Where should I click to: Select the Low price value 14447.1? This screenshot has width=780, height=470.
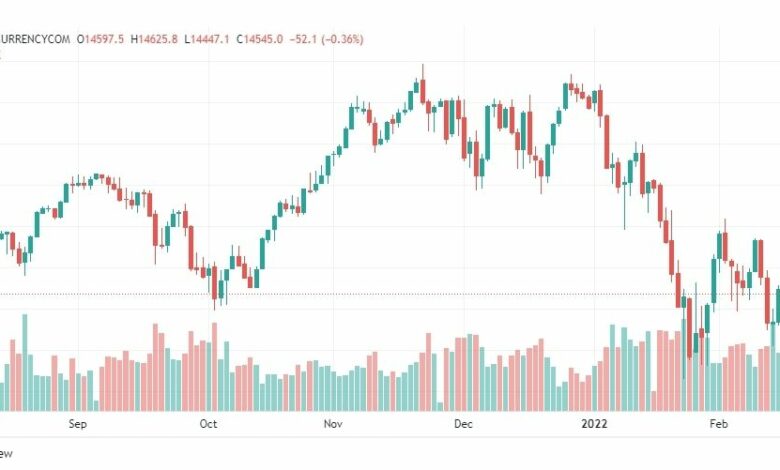point(210,39)
